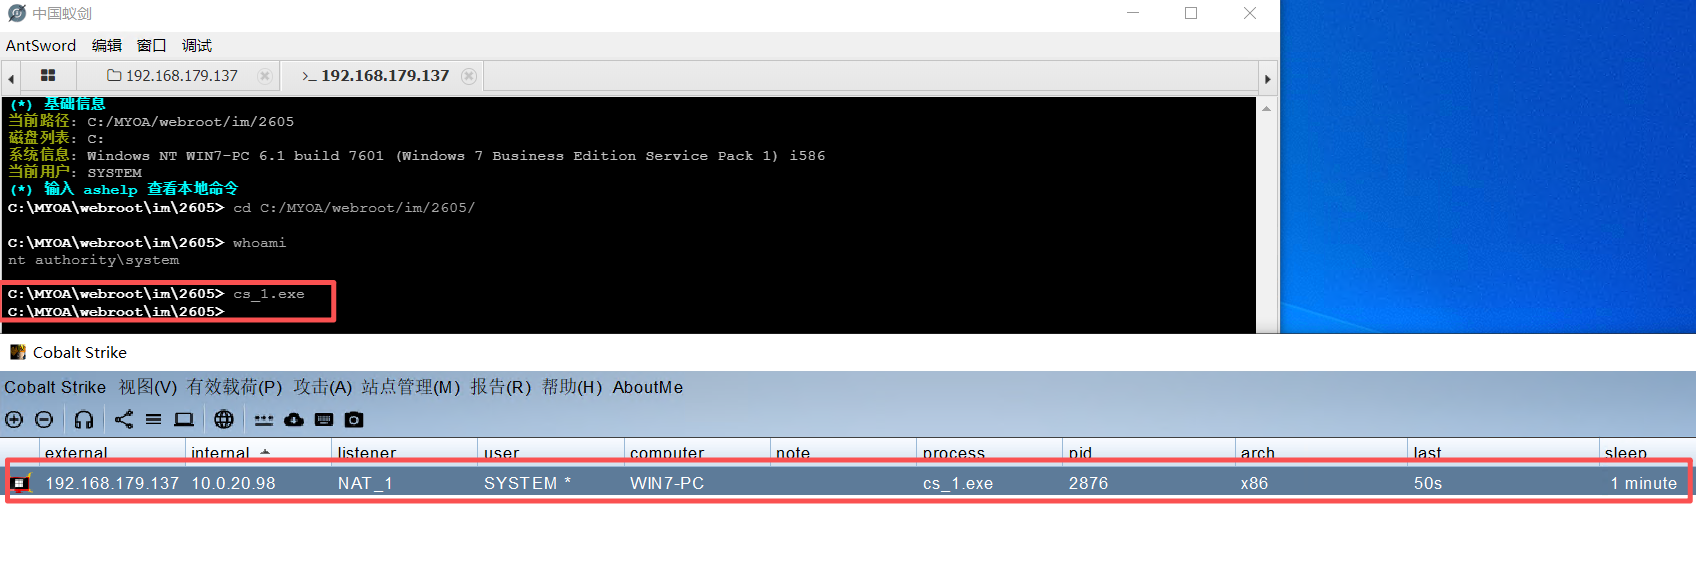1696x584 pixels.
Task: Click the AntSword grid home tab icon
Action: 48,76
